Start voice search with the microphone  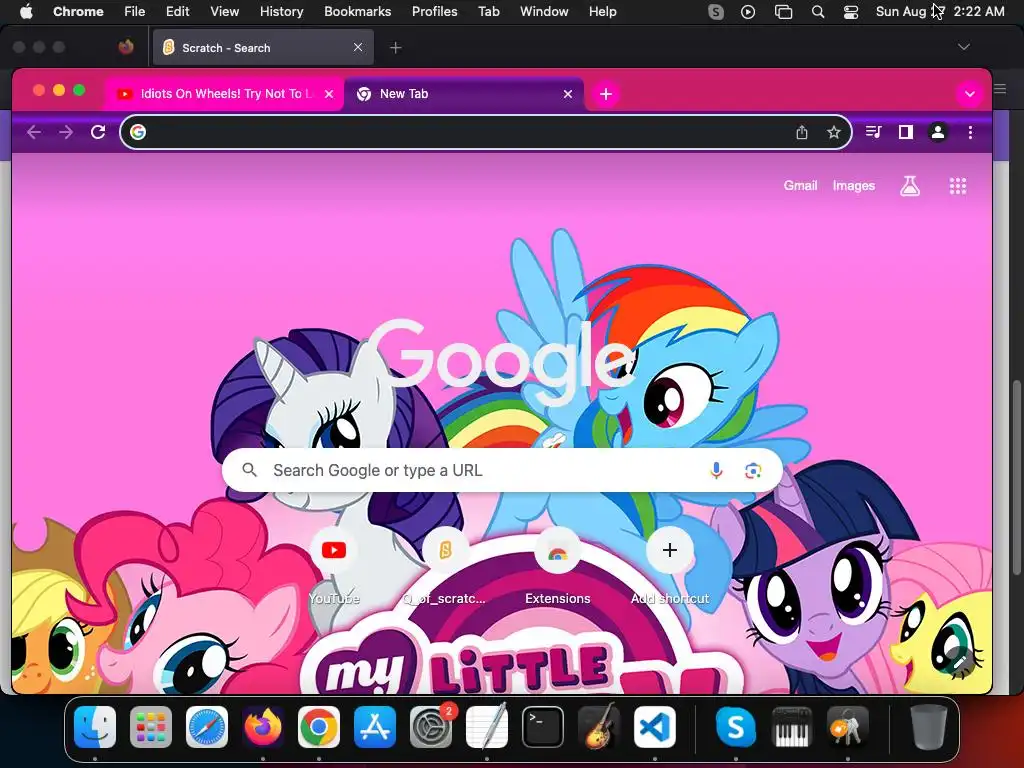pos(716,470)
